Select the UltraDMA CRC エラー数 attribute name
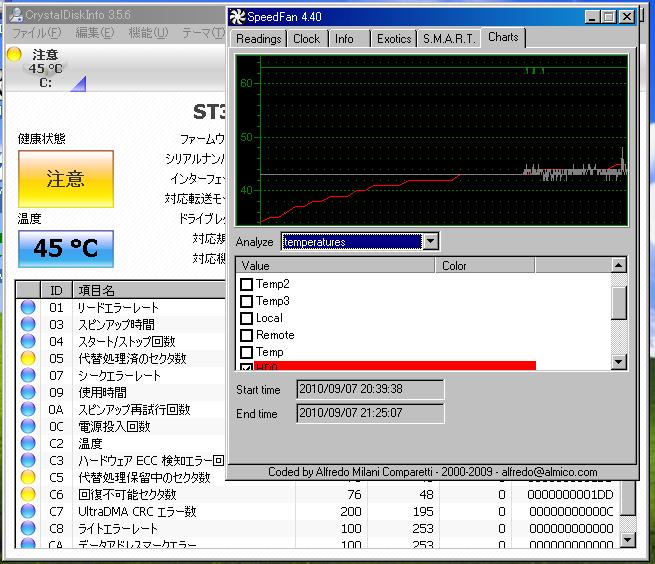The image size is (655, 564). (137, 512)
